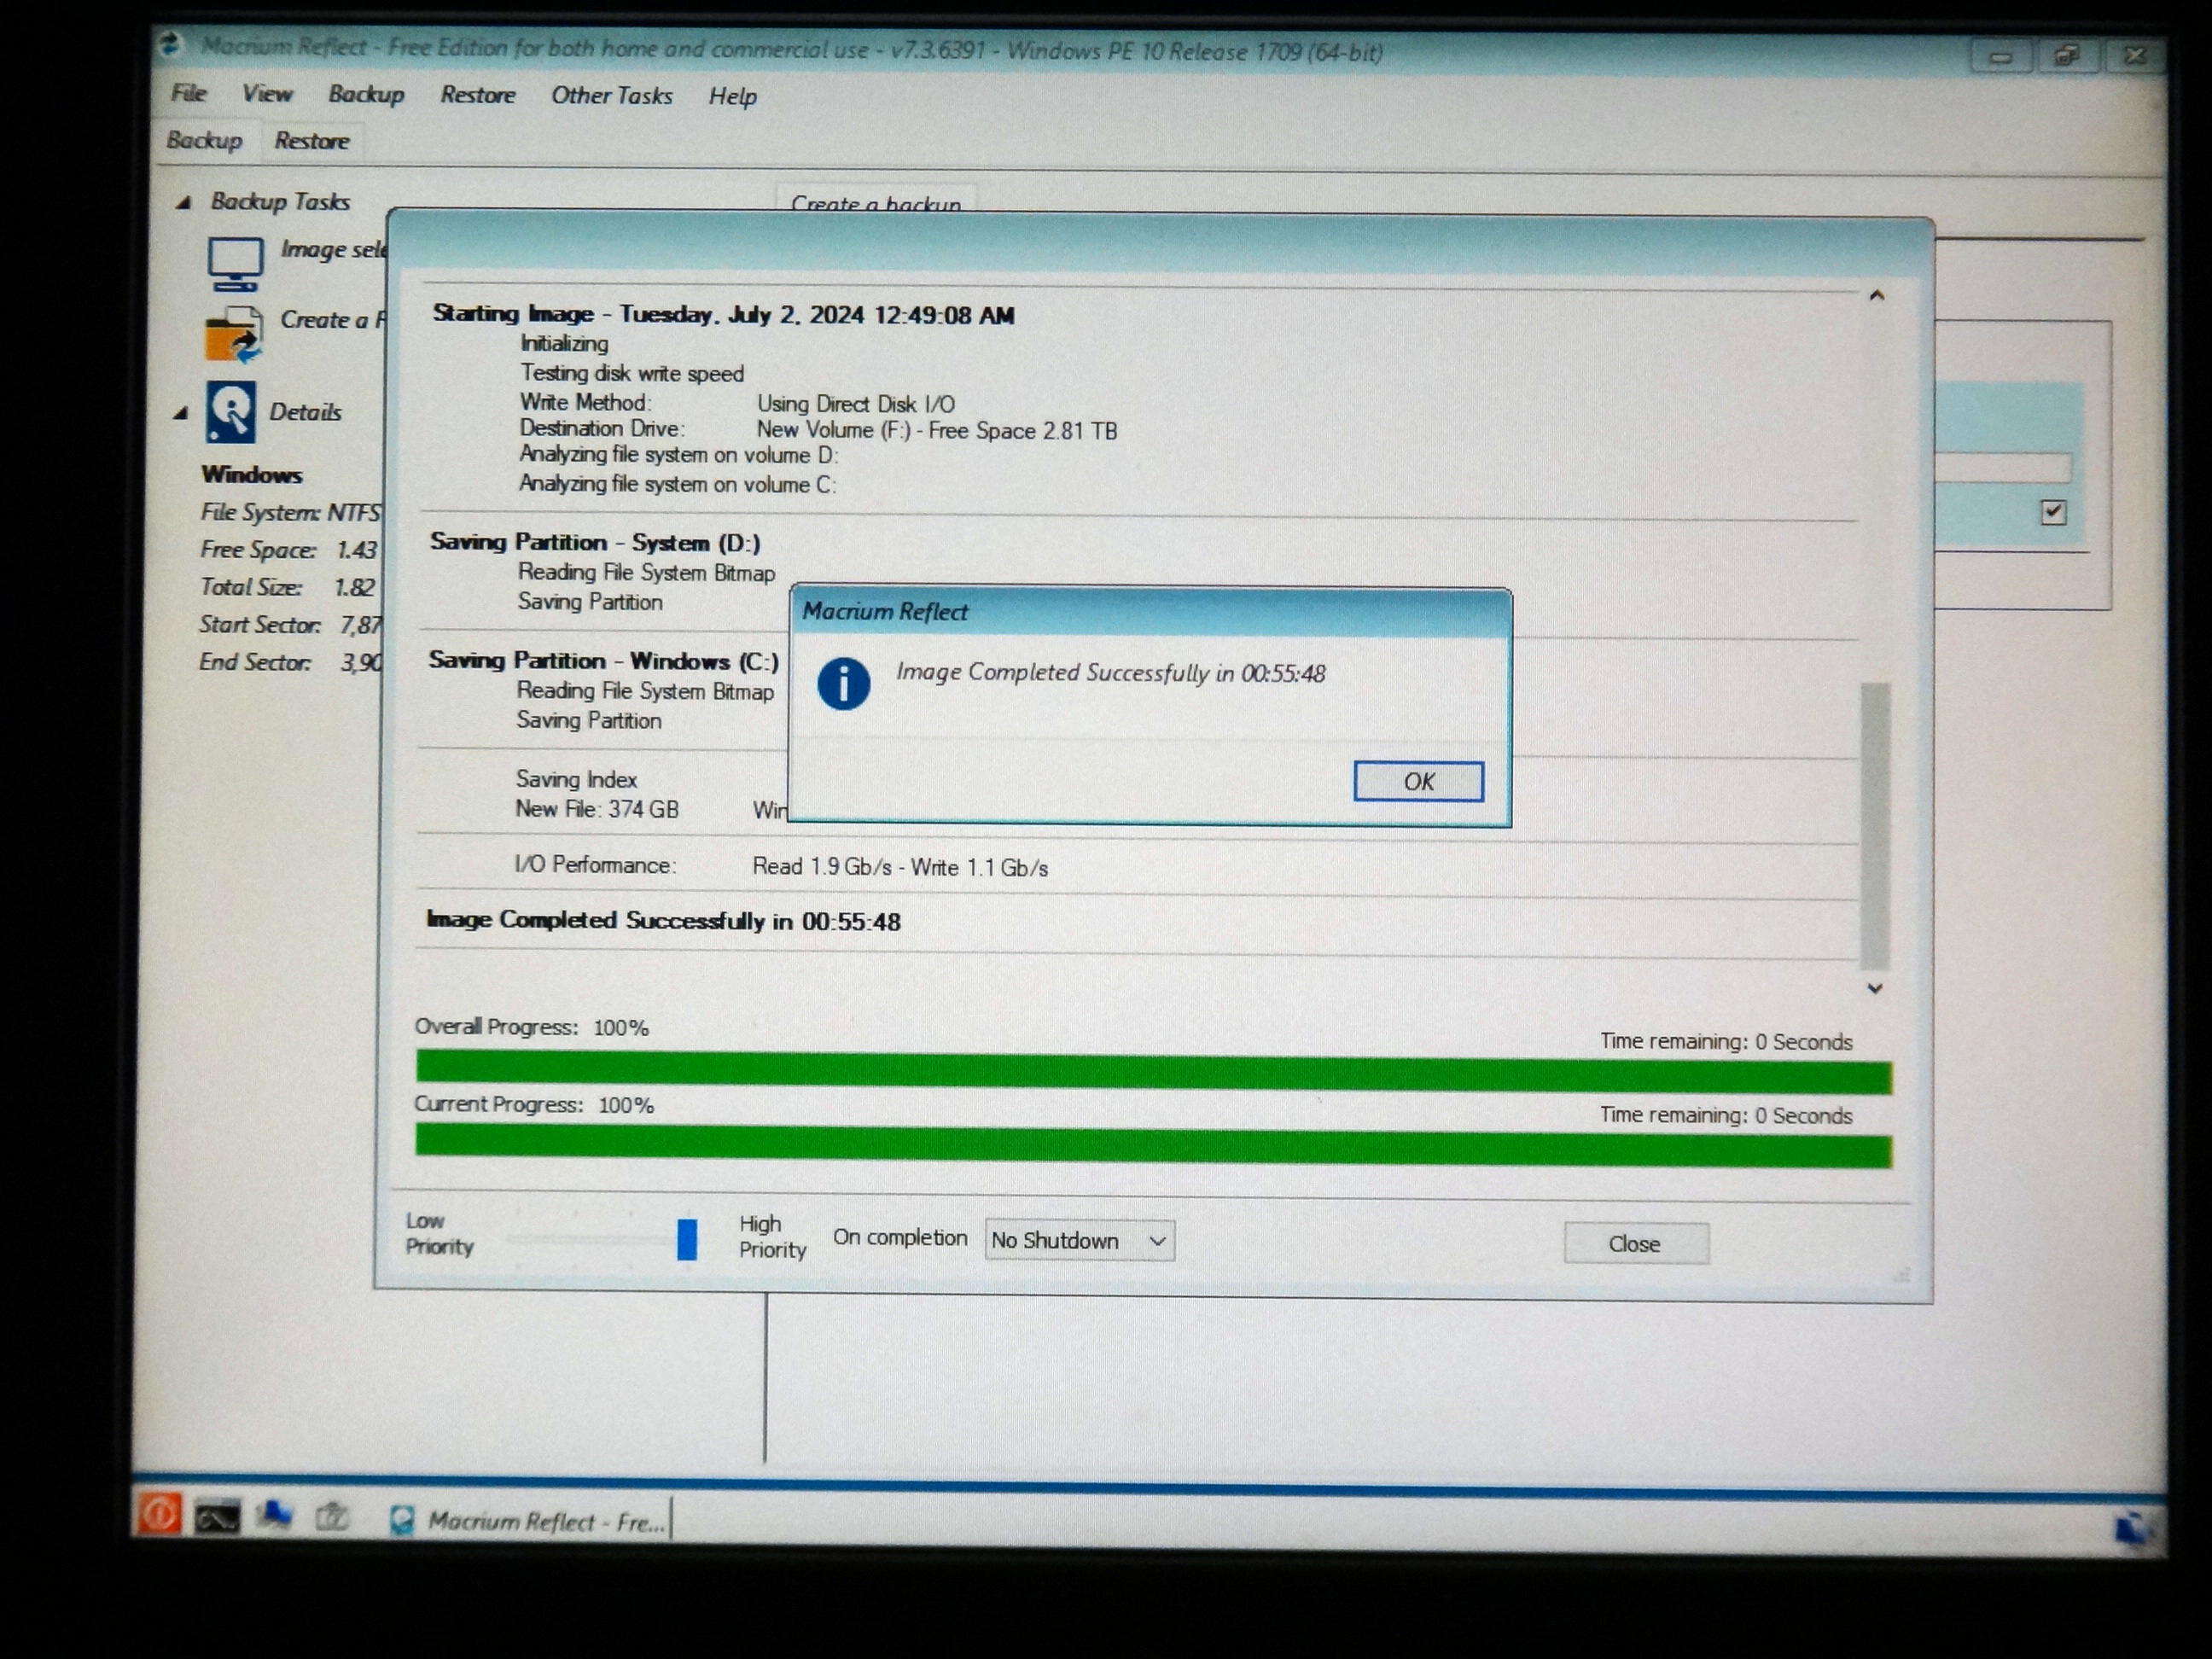
Task: Toggle the checkbox in the background disk panel
Action: tap(2053, 512)
